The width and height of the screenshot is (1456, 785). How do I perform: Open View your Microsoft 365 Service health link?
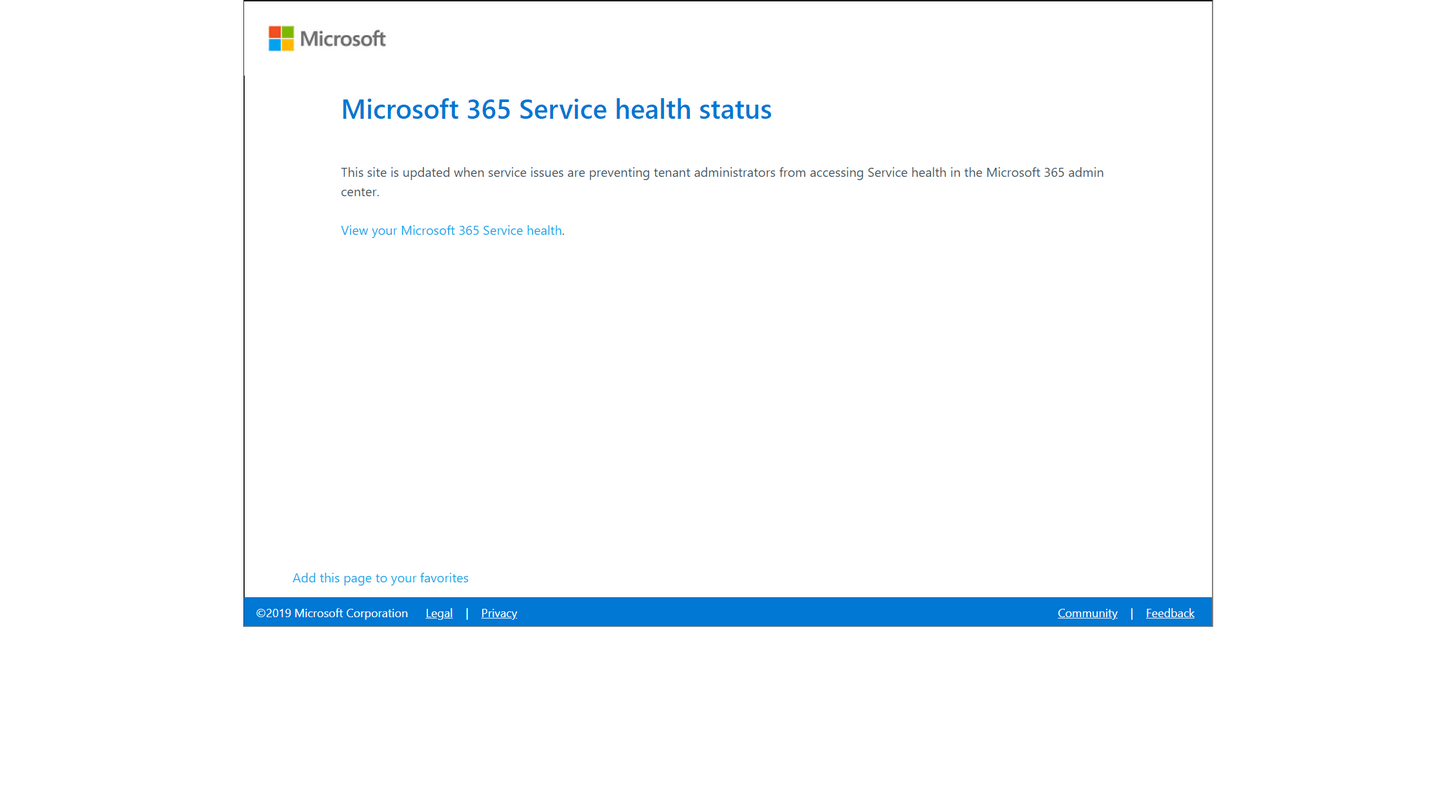451,230
